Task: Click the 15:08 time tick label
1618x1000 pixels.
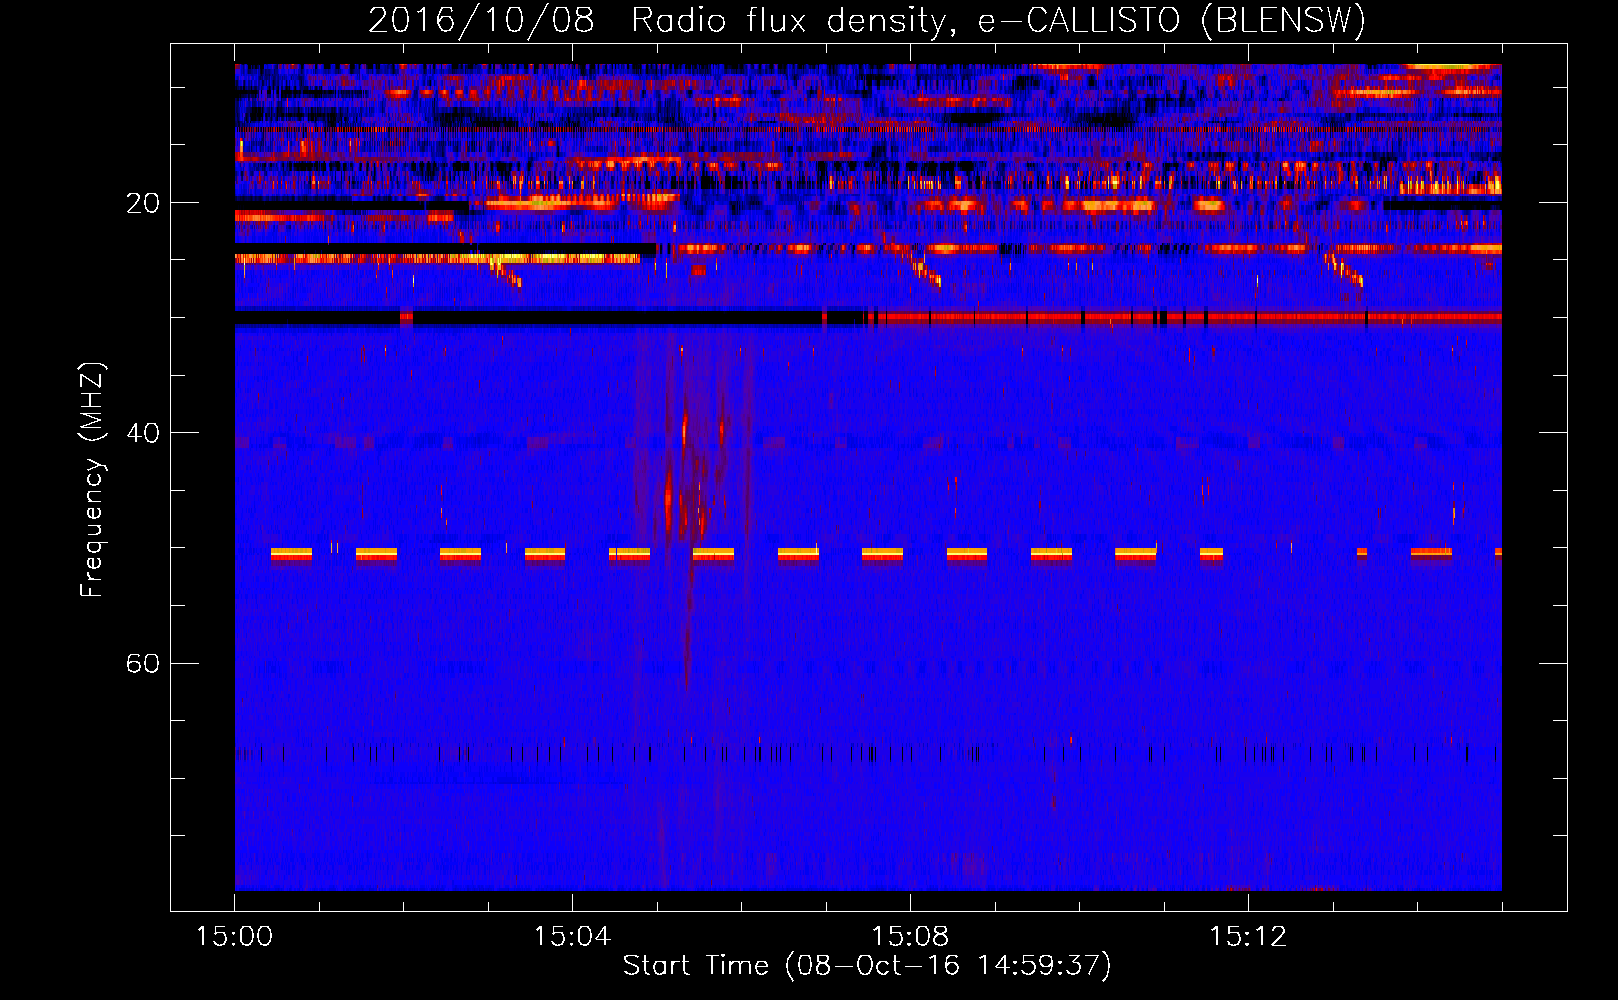Action: point(910,936)
